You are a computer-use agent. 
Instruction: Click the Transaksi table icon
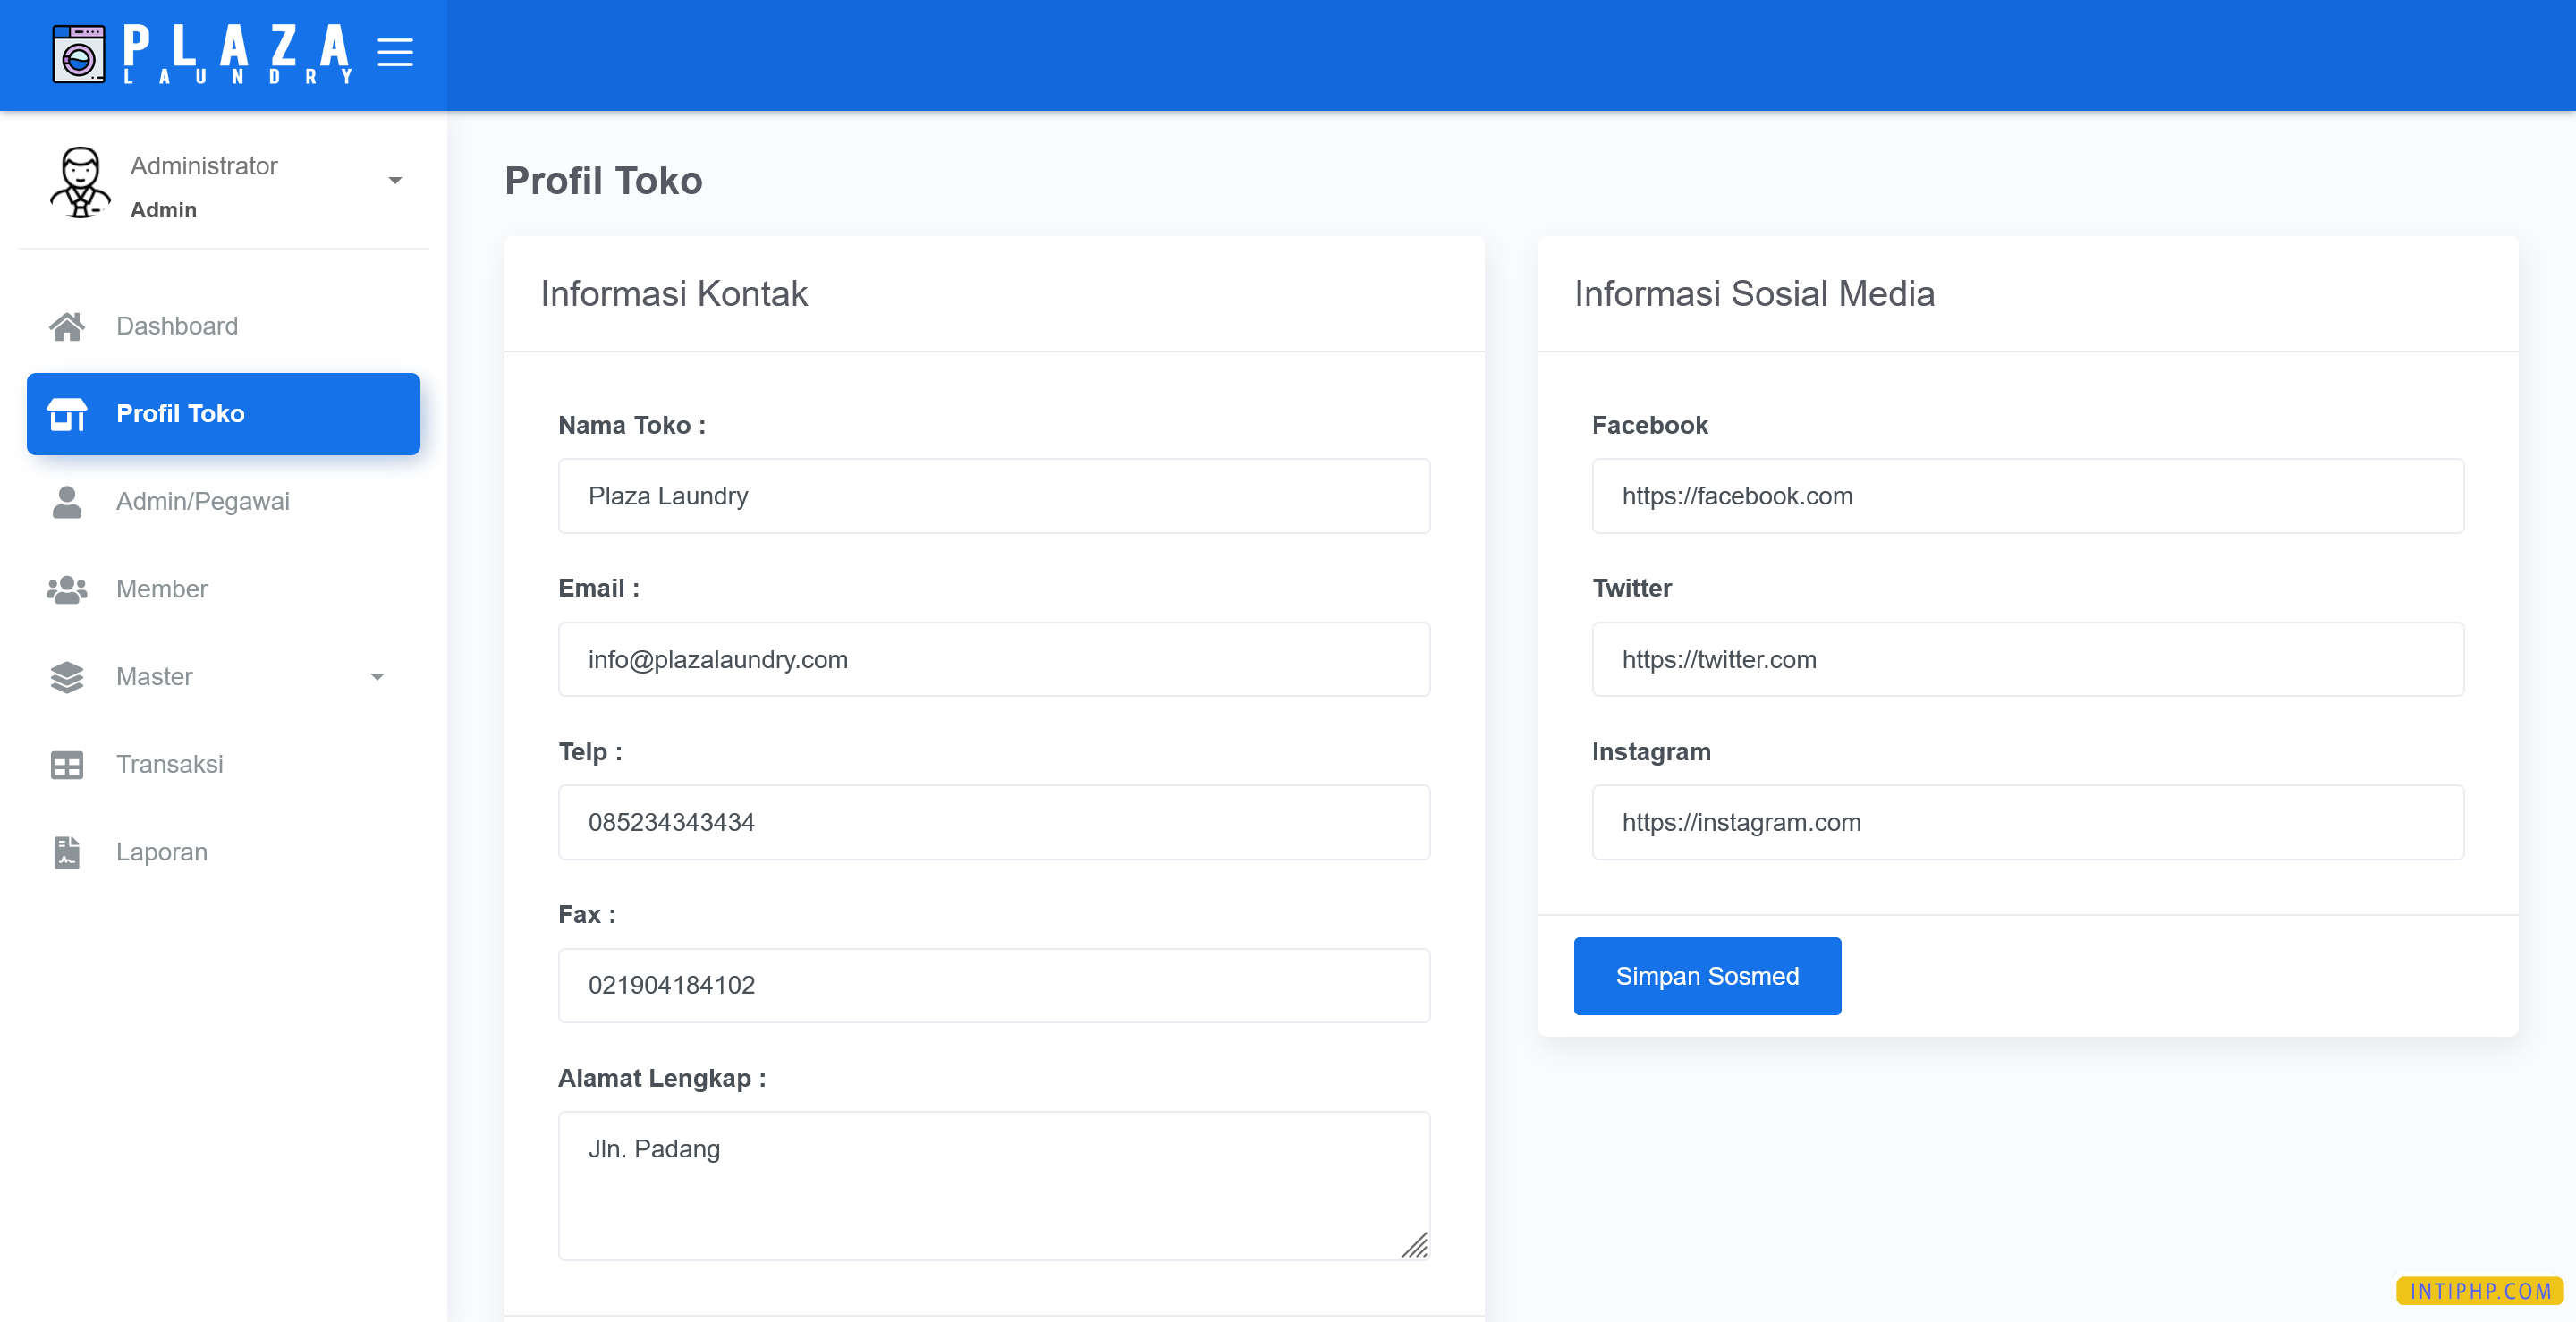67,765
